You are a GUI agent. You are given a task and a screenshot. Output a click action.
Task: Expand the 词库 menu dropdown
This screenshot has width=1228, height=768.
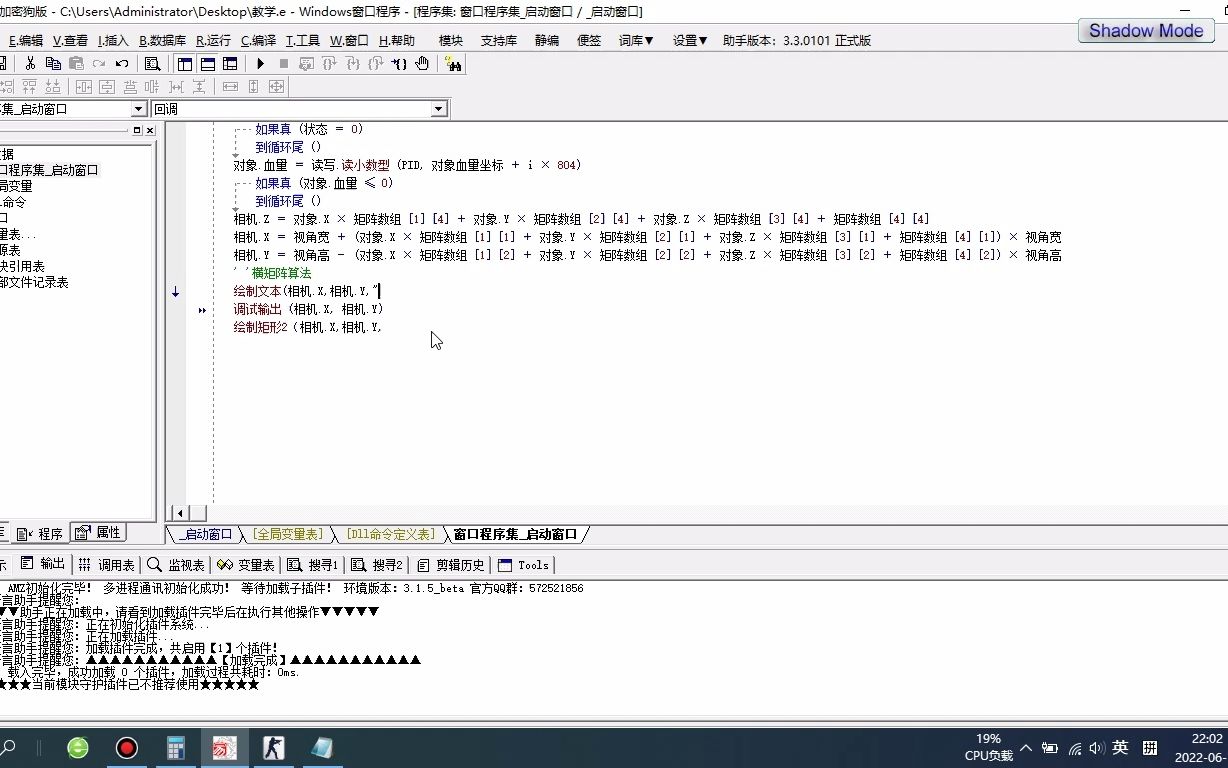(636, 41)
